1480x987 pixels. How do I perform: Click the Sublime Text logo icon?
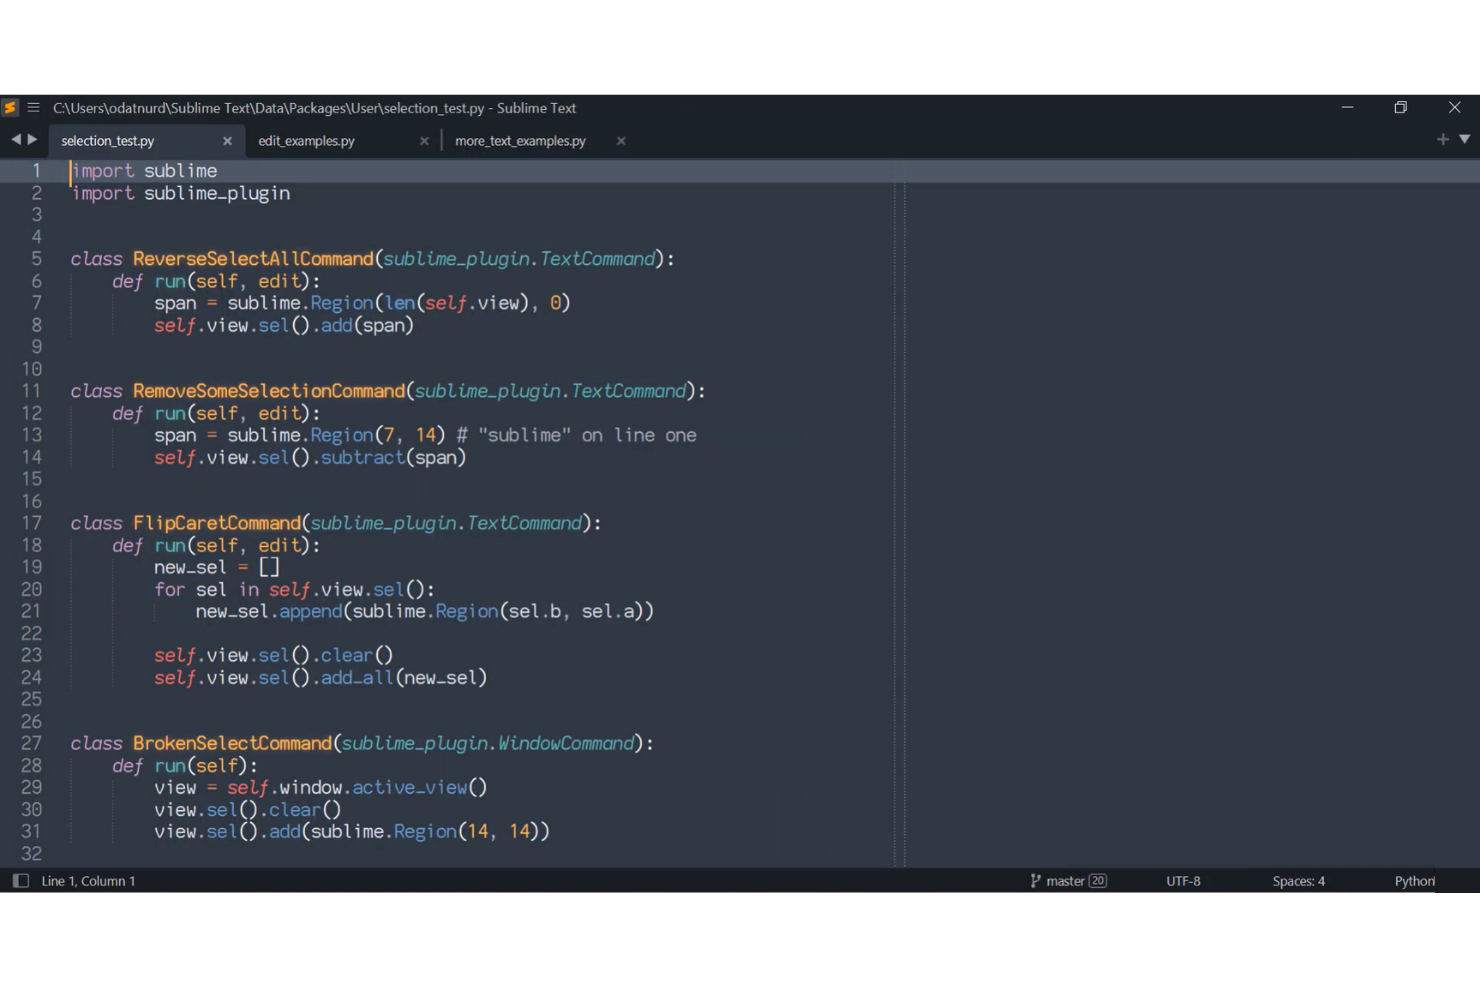click(x=11, y=107)
